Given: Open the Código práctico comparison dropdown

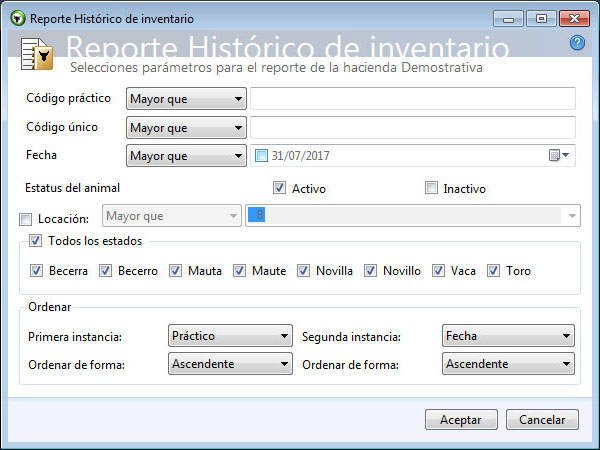Looking at the screenshot, I should click(x=186, y=99).
